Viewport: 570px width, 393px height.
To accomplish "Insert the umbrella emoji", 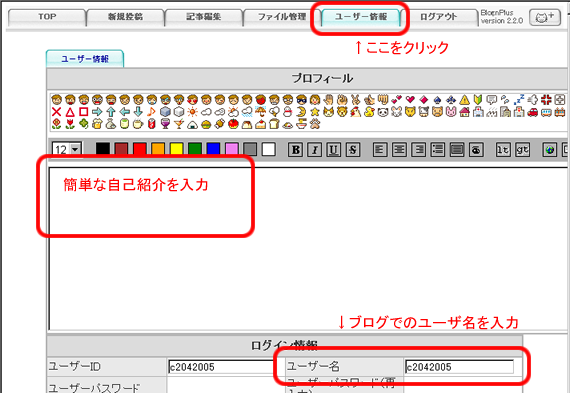I will (260, 112).
